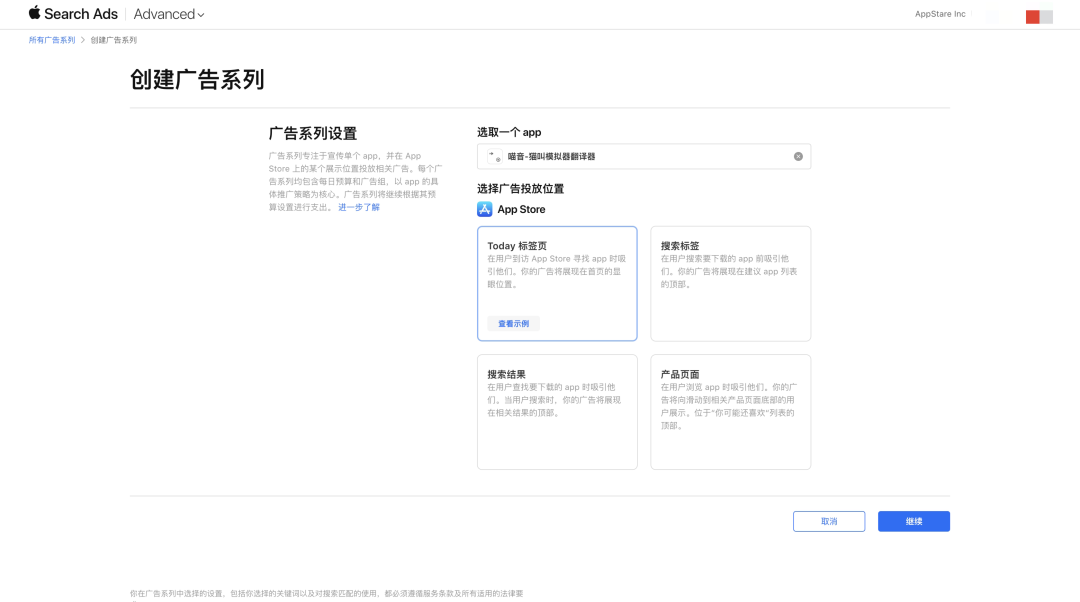The height and width of the screenshot is (602, 1080).
Task: Select the 搜索标签 ad placement card
Action: (x=730, y=283)
